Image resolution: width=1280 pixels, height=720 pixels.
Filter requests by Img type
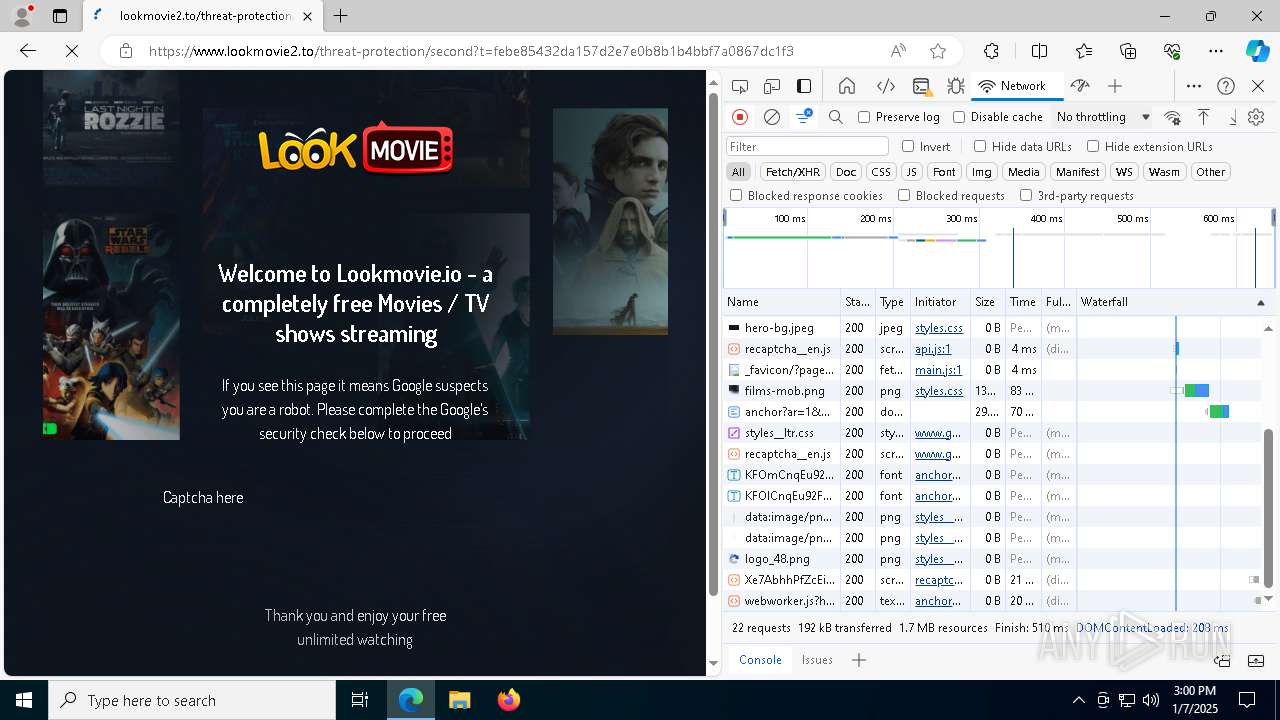(982, 172)
